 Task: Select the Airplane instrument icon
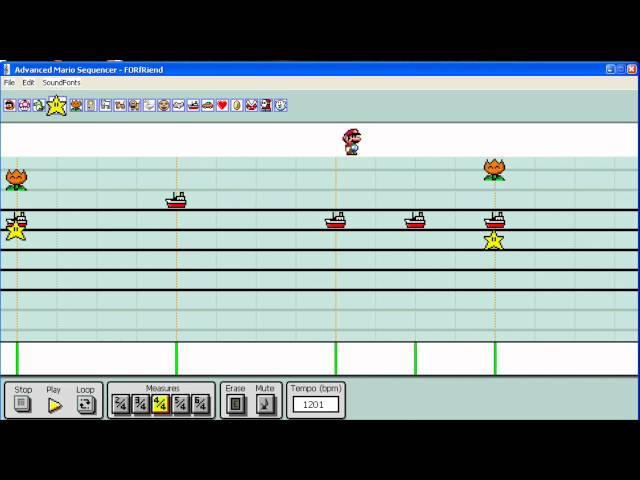pyautogui.click(x=179, y=105)
